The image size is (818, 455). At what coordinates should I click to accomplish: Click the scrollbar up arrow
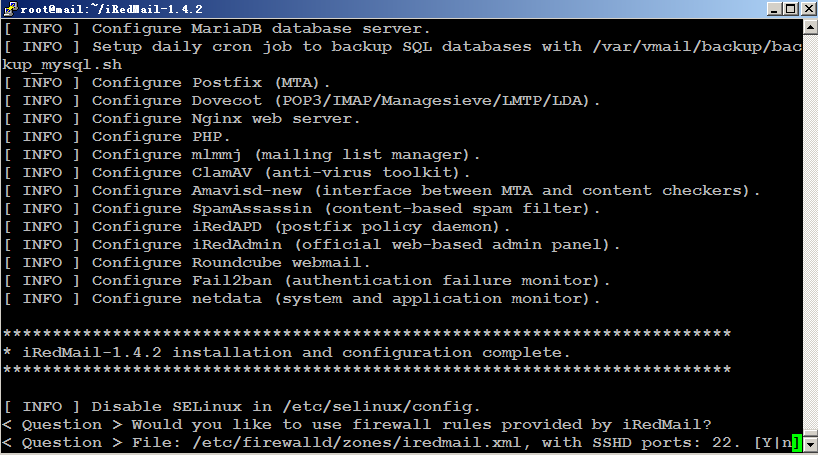(x=810, y=27)
